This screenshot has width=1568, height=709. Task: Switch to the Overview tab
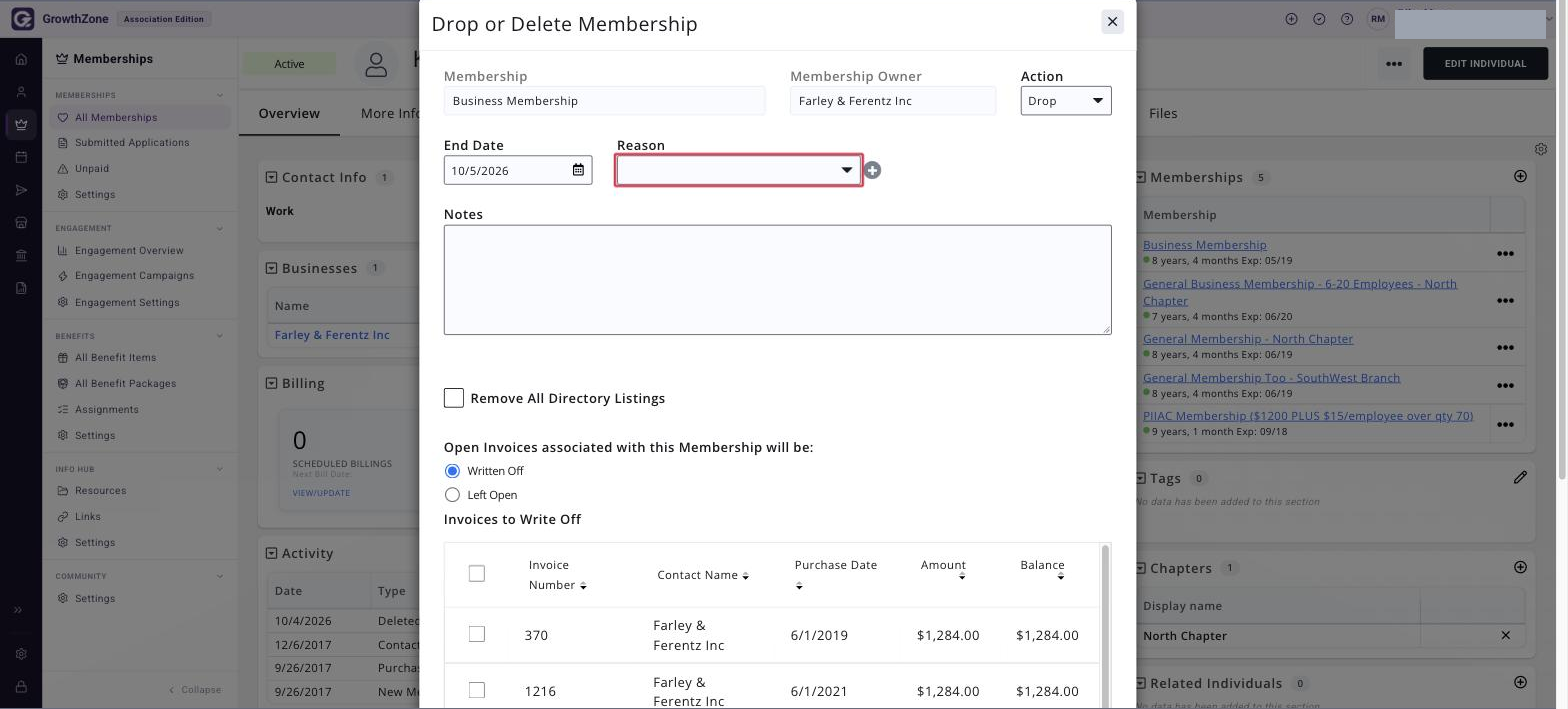pyautogui.click(x=289, y=113)
